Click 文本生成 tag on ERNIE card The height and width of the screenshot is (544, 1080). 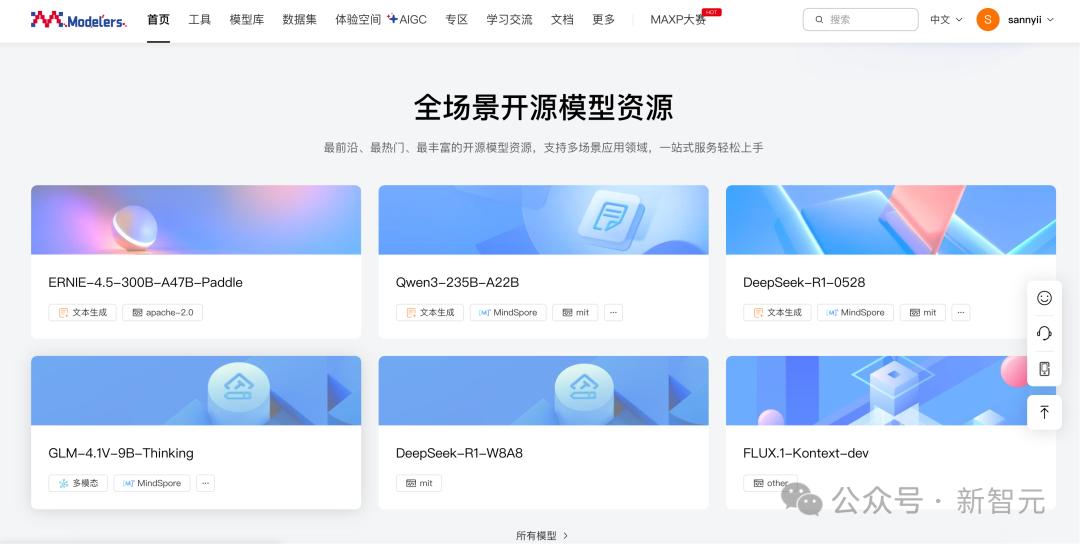83,313
